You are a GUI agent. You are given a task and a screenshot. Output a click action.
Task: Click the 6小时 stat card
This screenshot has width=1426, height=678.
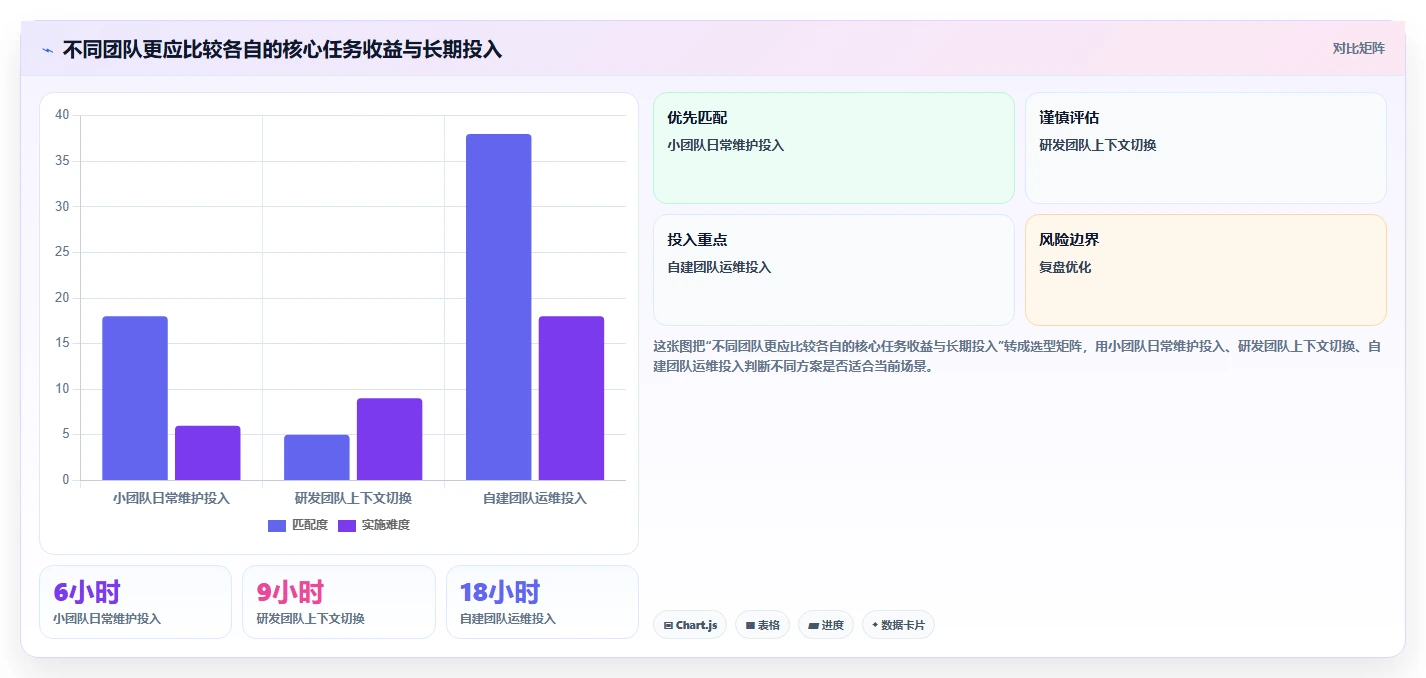point(135,602)
